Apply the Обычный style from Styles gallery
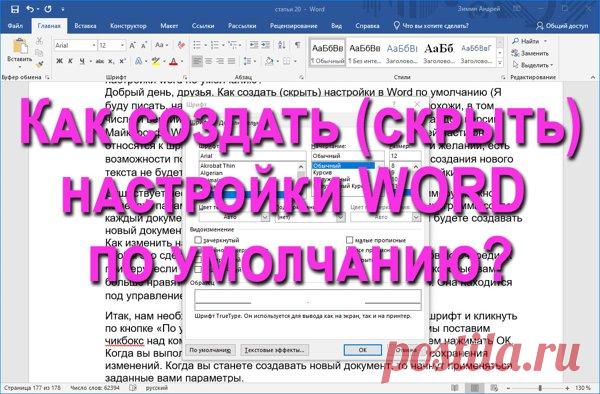This screenshot has width=600, height=394. pos(328,52)
